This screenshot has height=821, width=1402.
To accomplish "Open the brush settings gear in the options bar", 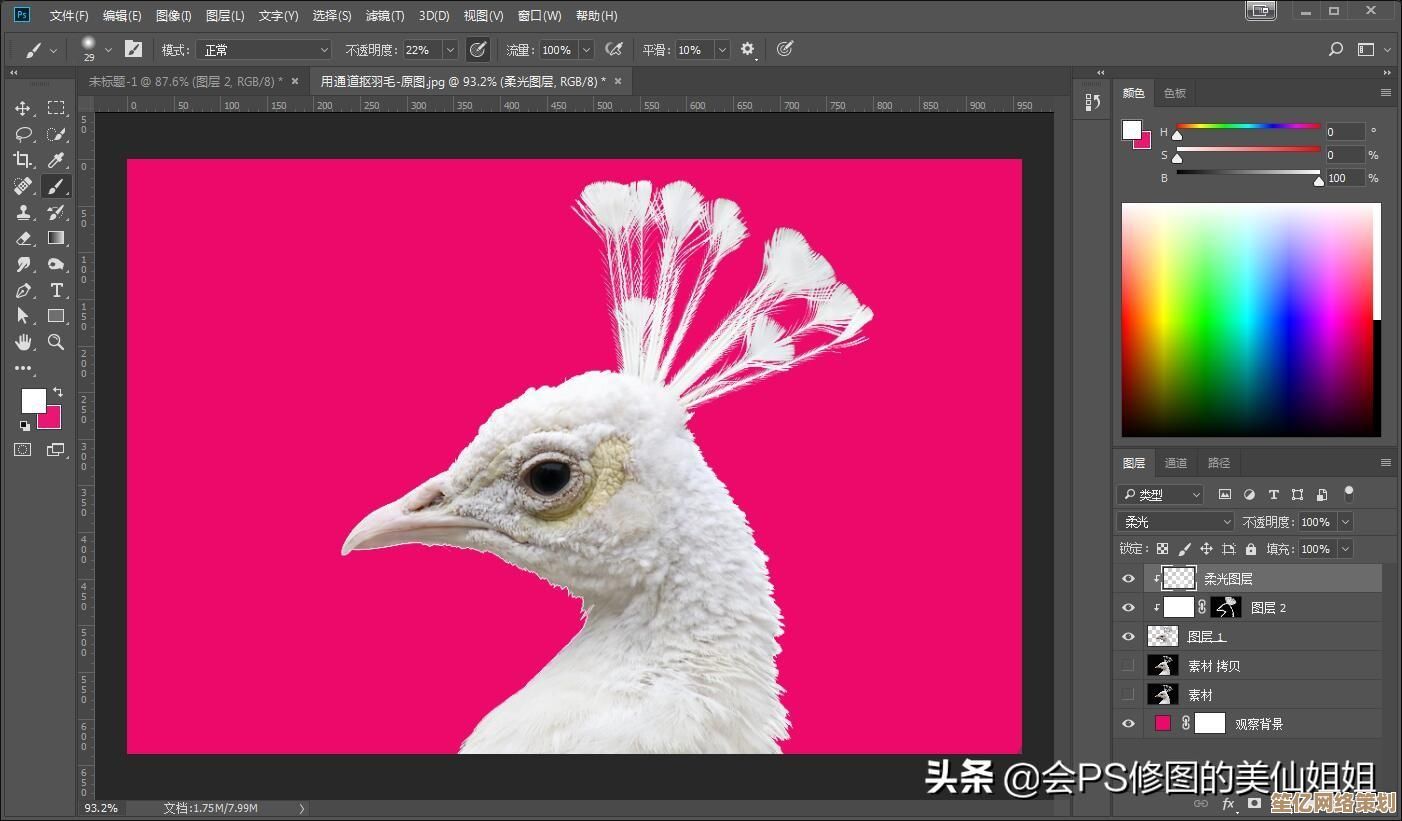I will pyautogui.click(x=748, y=49).
